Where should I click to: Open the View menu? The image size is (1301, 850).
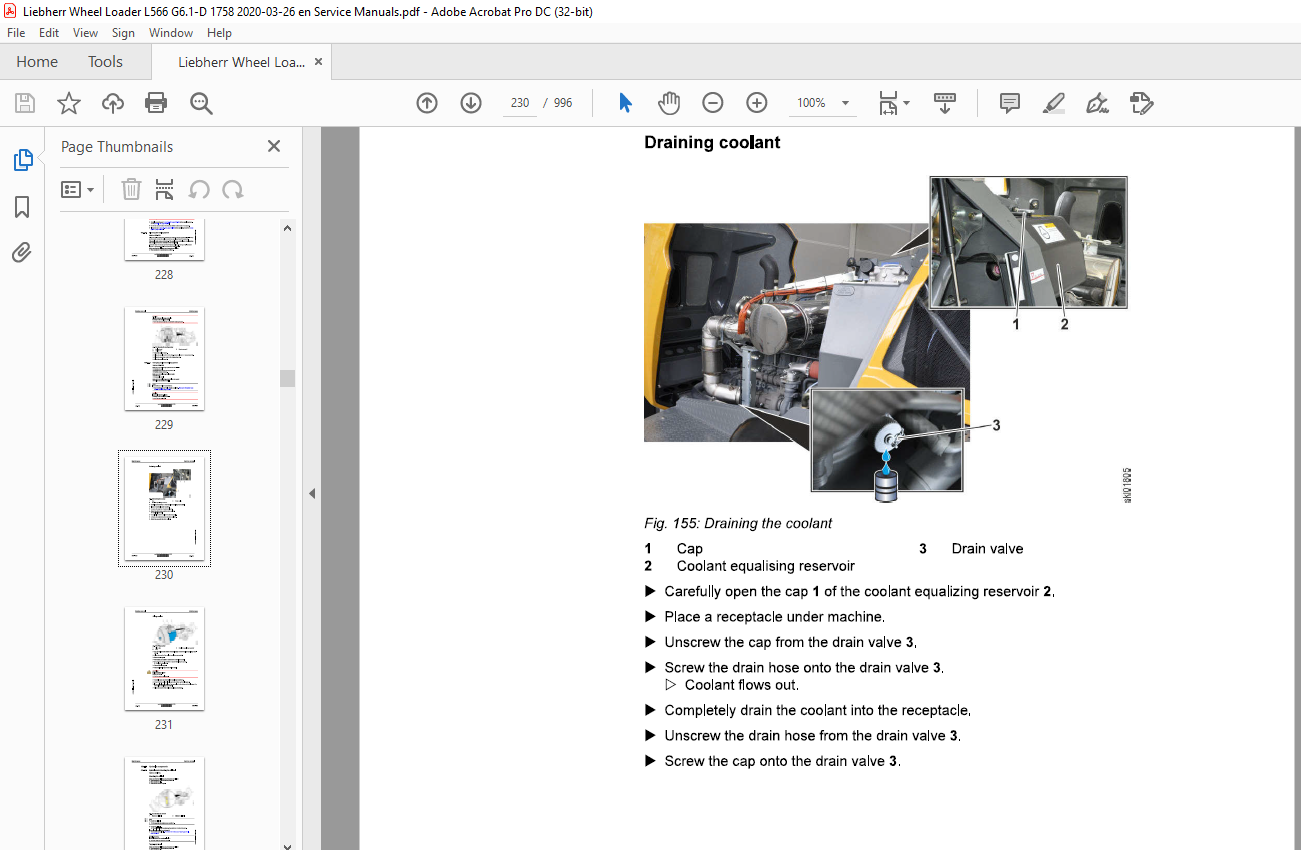[x=86, y=33]
